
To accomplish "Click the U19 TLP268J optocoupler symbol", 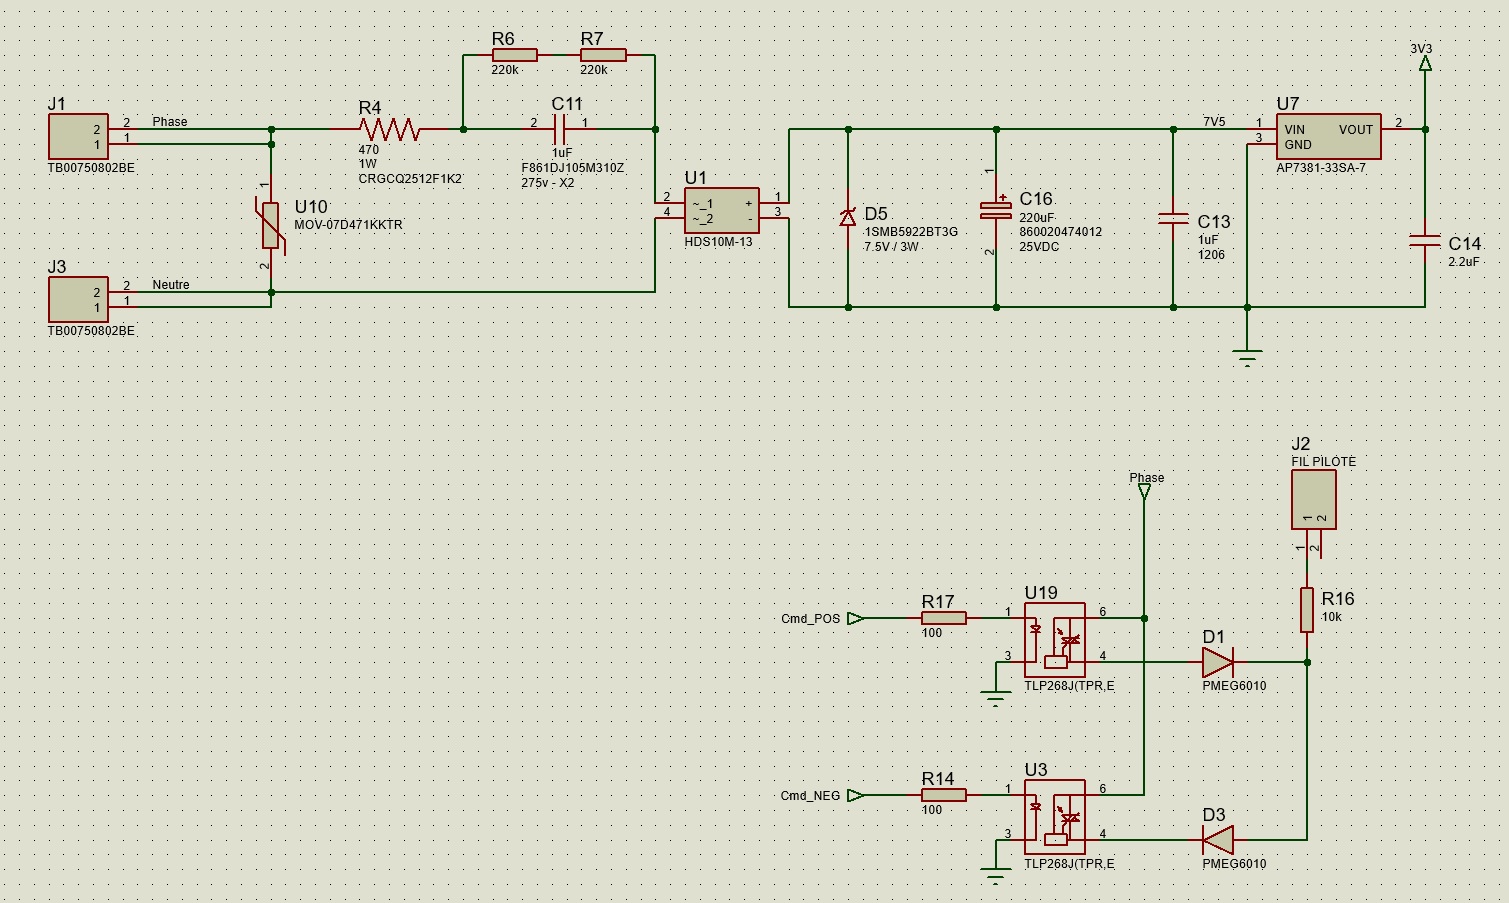I will coord(1054,640).
